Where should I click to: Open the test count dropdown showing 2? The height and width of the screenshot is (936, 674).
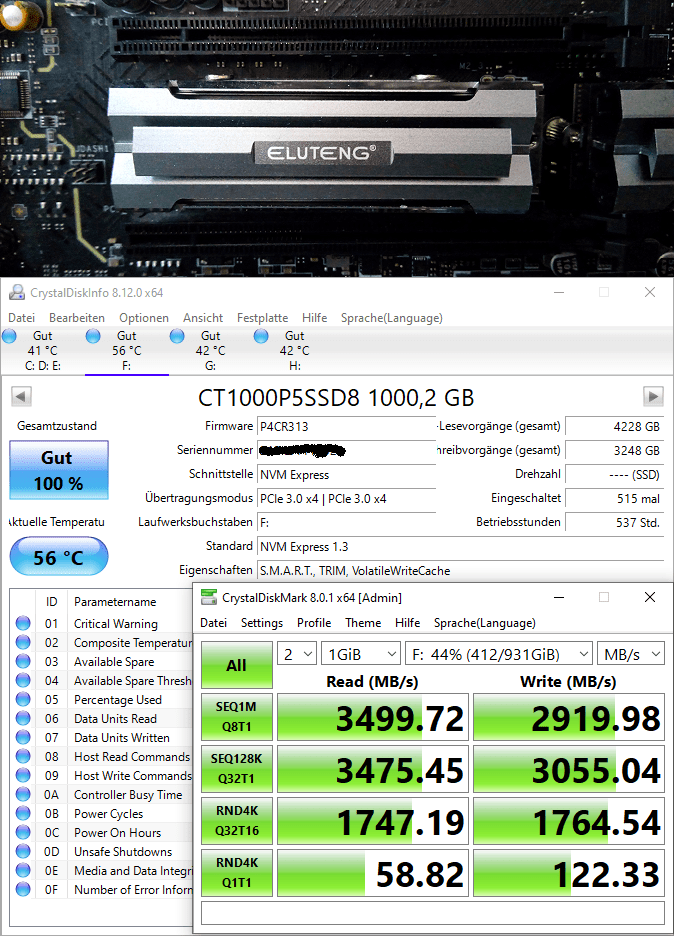pyautogui.click(x=297, y=654)
